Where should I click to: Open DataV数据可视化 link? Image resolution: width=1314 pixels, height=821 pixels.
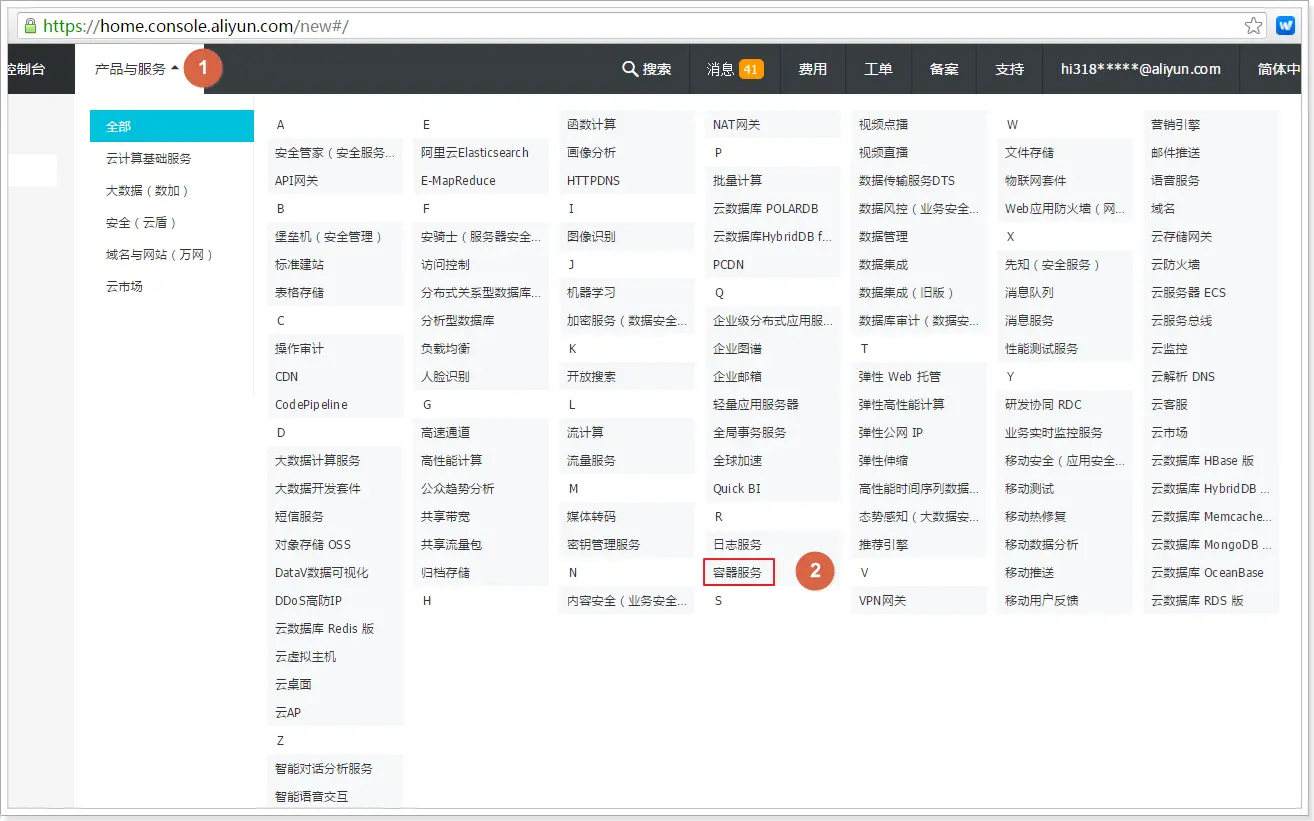click(x=321, y=573)
